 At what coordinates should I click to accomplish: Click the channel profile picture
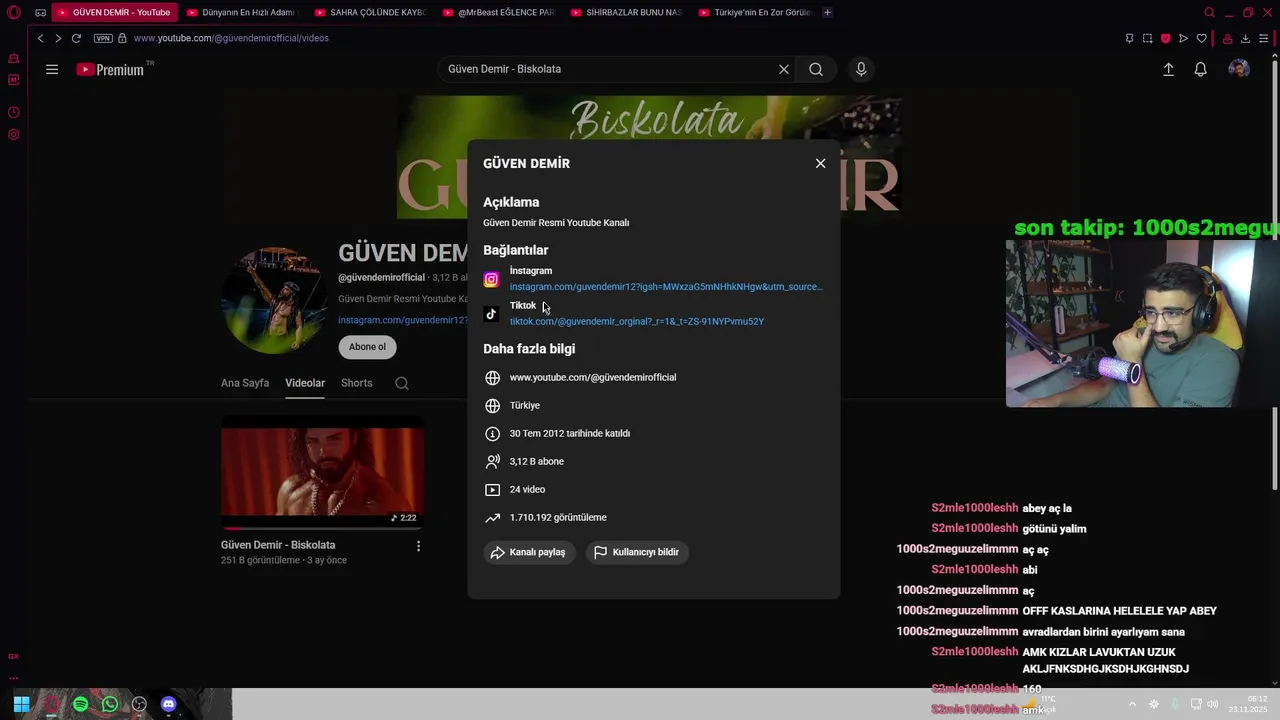tap(274, 300)
